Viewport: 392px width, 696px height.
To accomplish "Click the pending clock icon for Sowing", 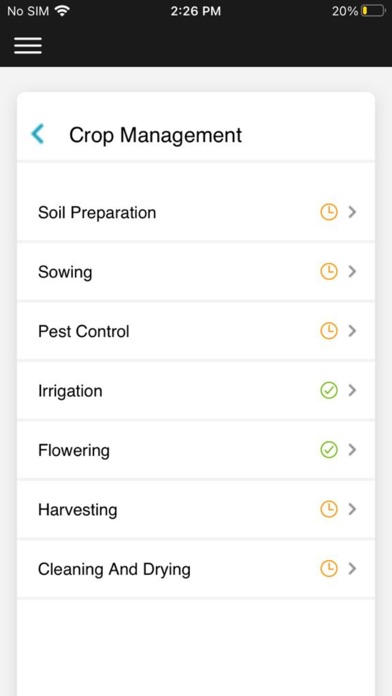I will pos(329,271).
